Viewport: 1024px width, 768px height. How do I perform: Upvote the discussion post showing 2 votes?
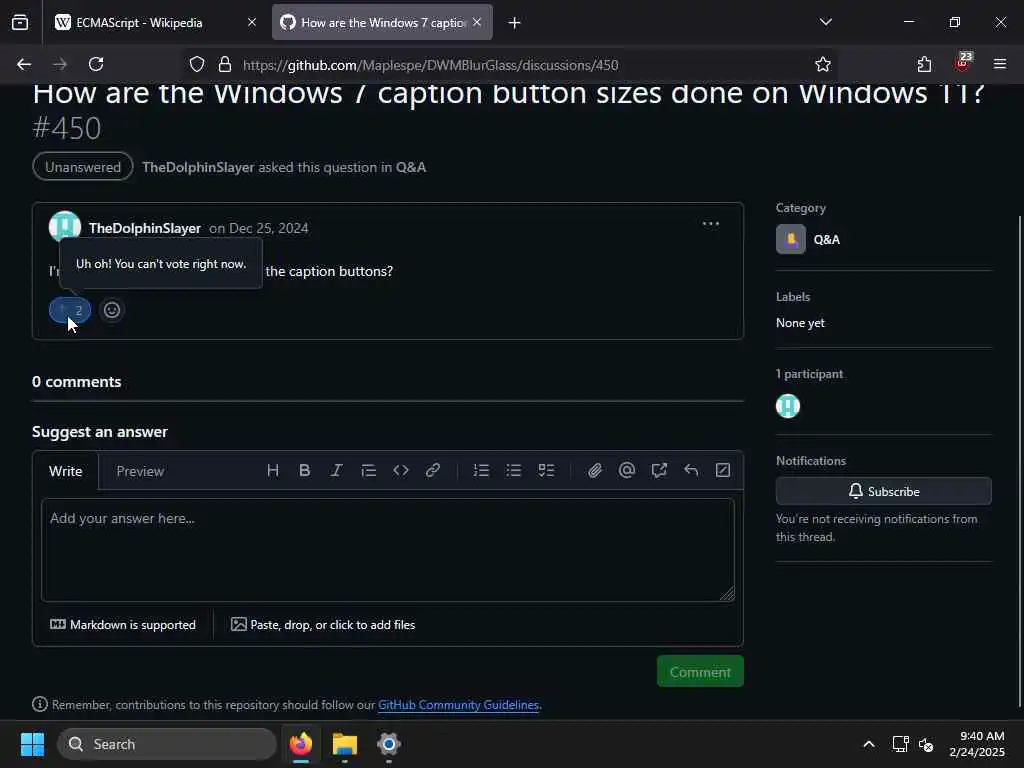(x=70, y=310)
